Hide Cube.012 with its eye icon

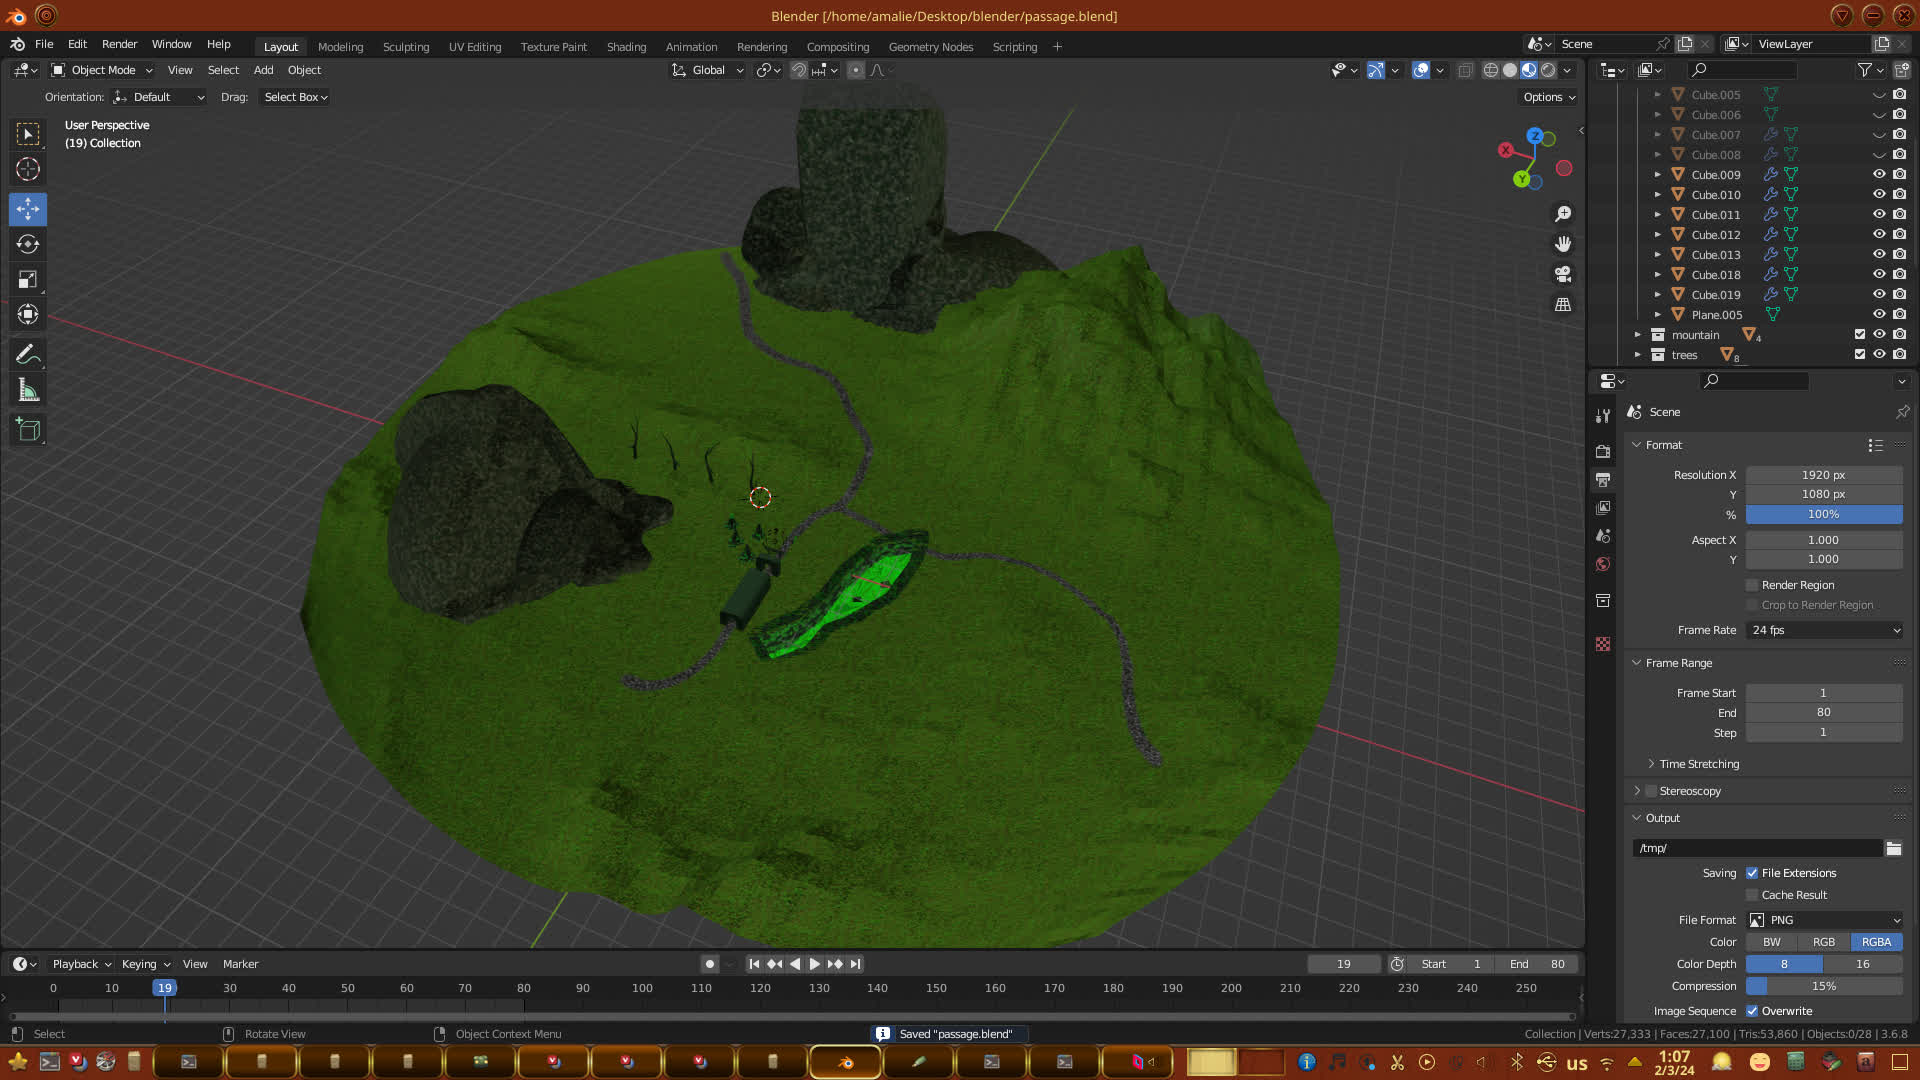[x=1879, y=235]
